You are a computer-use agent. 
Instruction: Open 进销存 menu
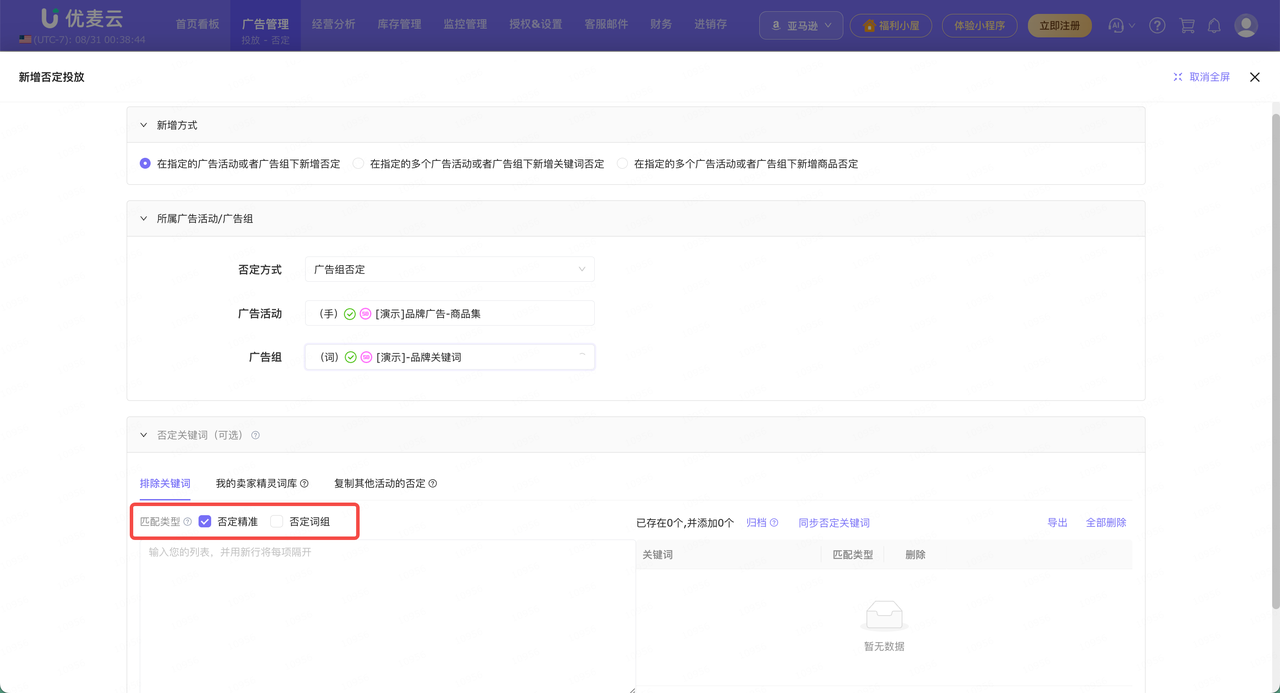tap(710, 24)
